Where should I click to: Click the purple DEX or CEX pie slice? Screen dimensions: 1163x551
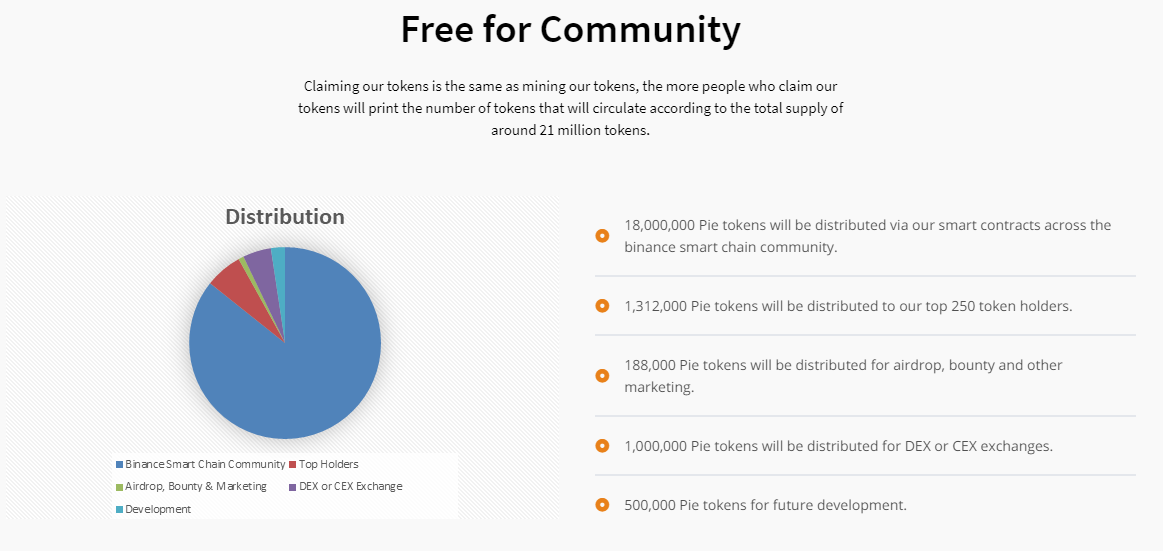(262, 263)
